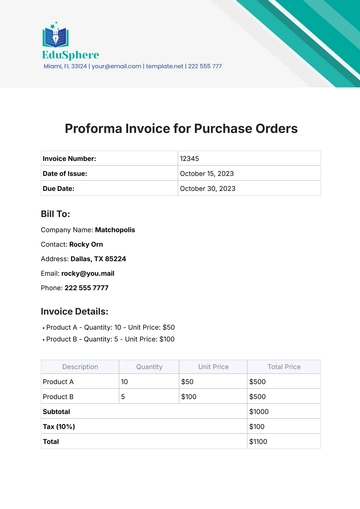Click the Proforma Invoice for Purchase Orders title
The height and width of the screenshot is (509, 360).
pyautogui.click(x=181, y=128)
